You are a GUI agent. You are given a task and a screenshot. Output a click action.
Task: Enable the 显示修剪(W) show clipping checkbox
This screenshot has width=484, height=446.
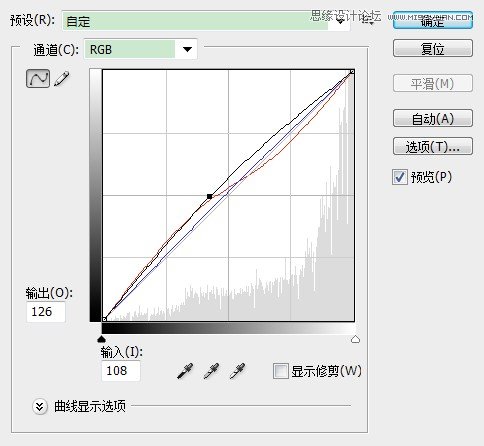[280, 371]
